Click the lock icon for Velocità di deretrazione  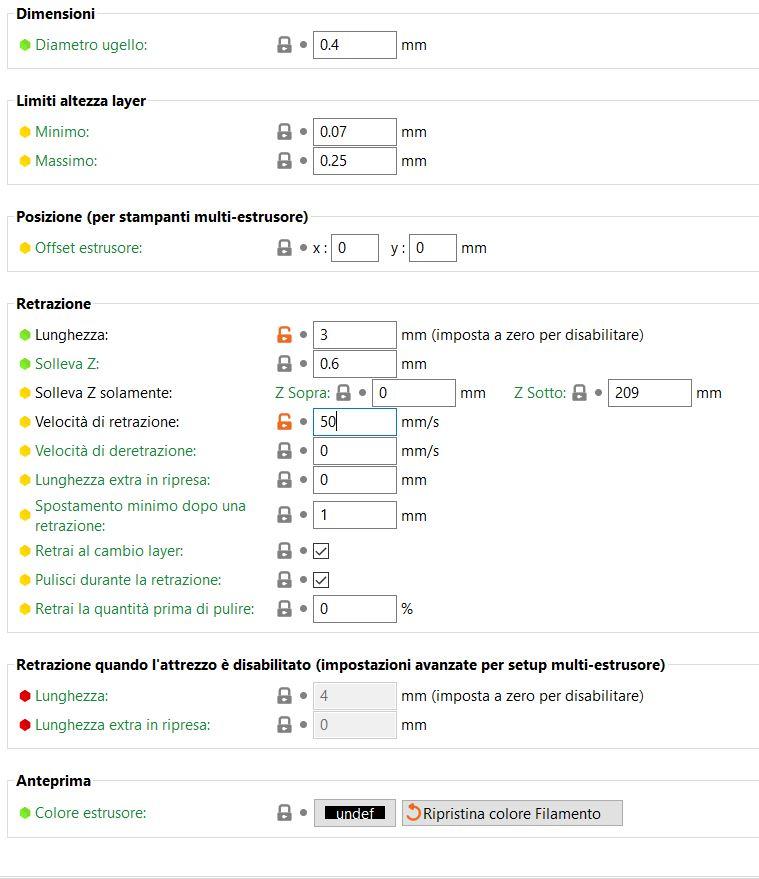tap(284, 451)
